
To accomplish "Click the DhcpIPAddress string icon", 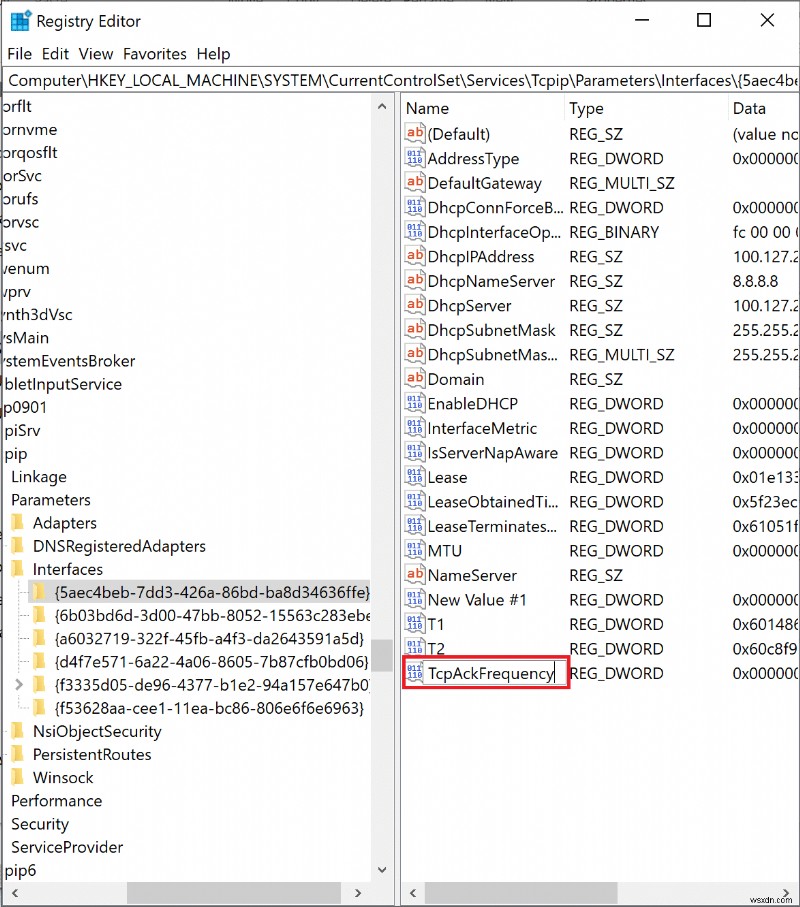I will click(x=415, y=256).
